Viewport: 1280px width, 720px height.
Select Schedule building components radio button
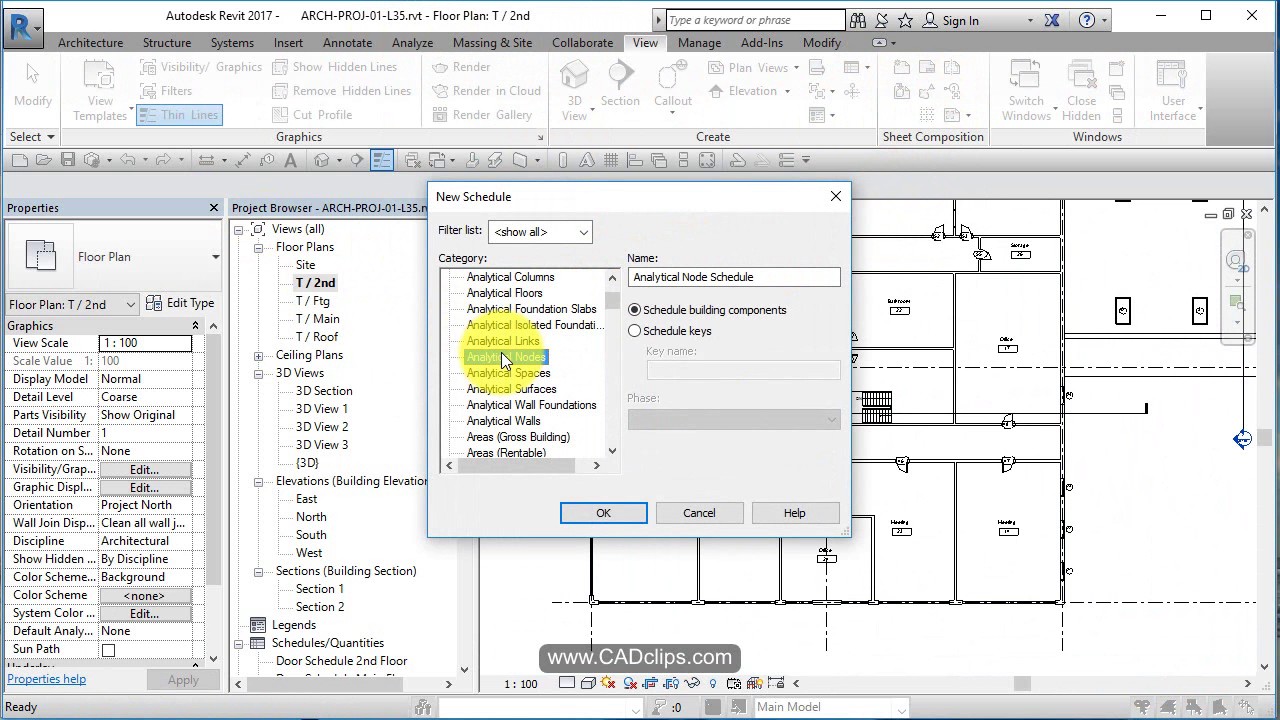coord(635,310)
